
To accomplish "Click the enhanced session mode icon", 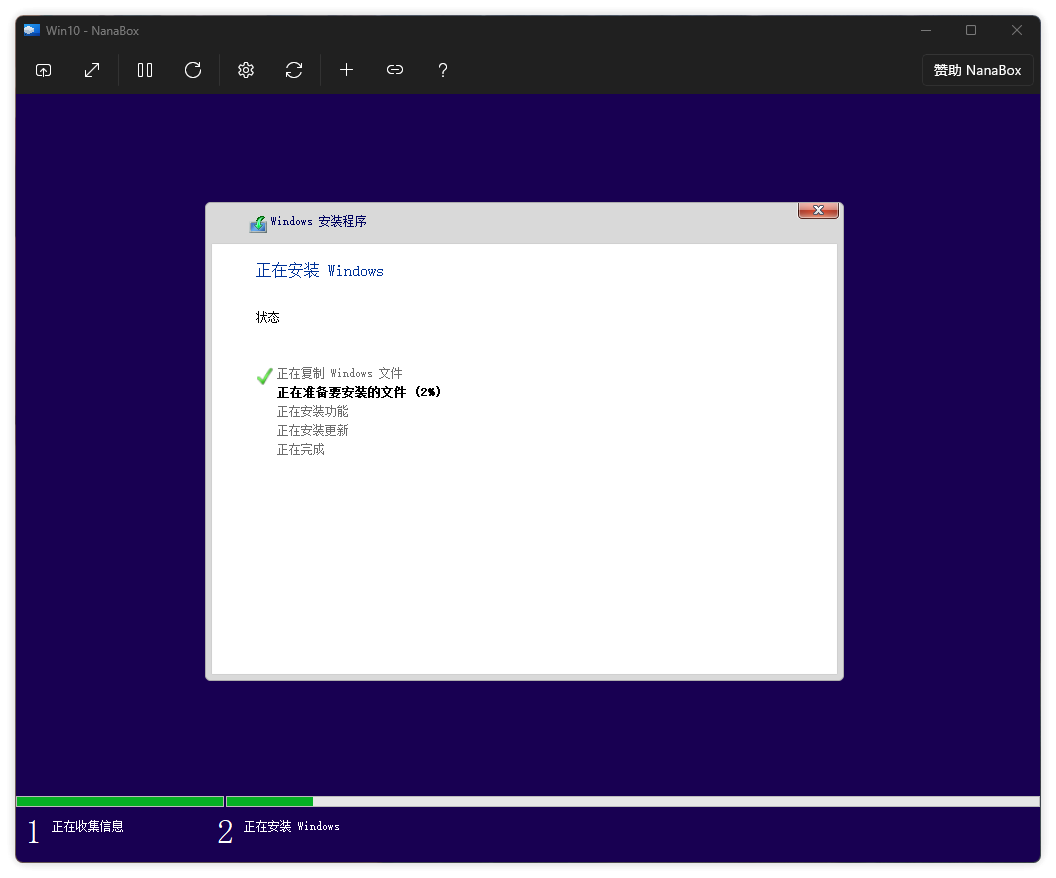I will (43, 70).
